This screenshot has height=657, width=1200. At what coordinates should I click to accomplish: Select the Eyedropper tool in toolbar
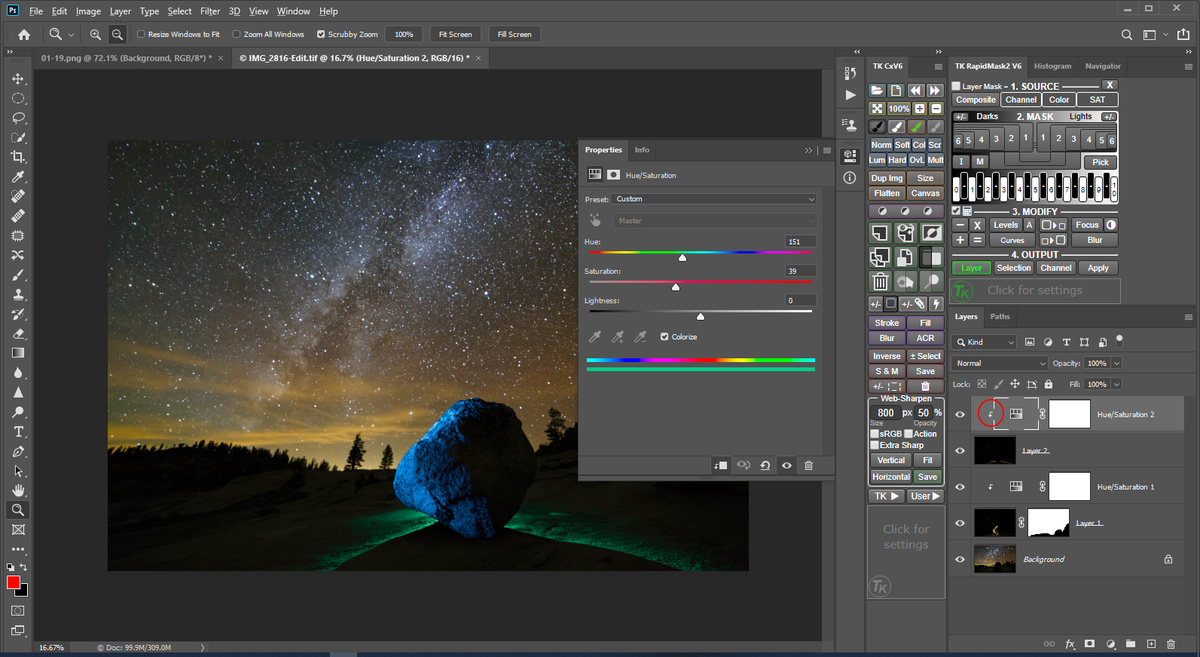point(18,177)
